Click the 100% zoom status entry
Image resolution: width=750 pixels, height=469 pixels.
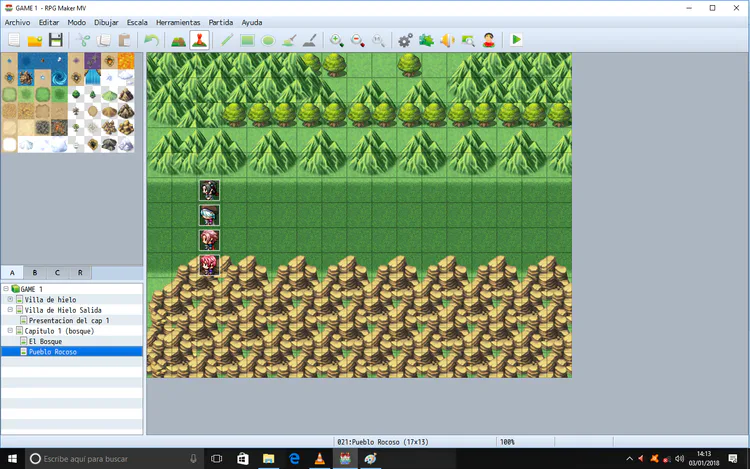507,442
